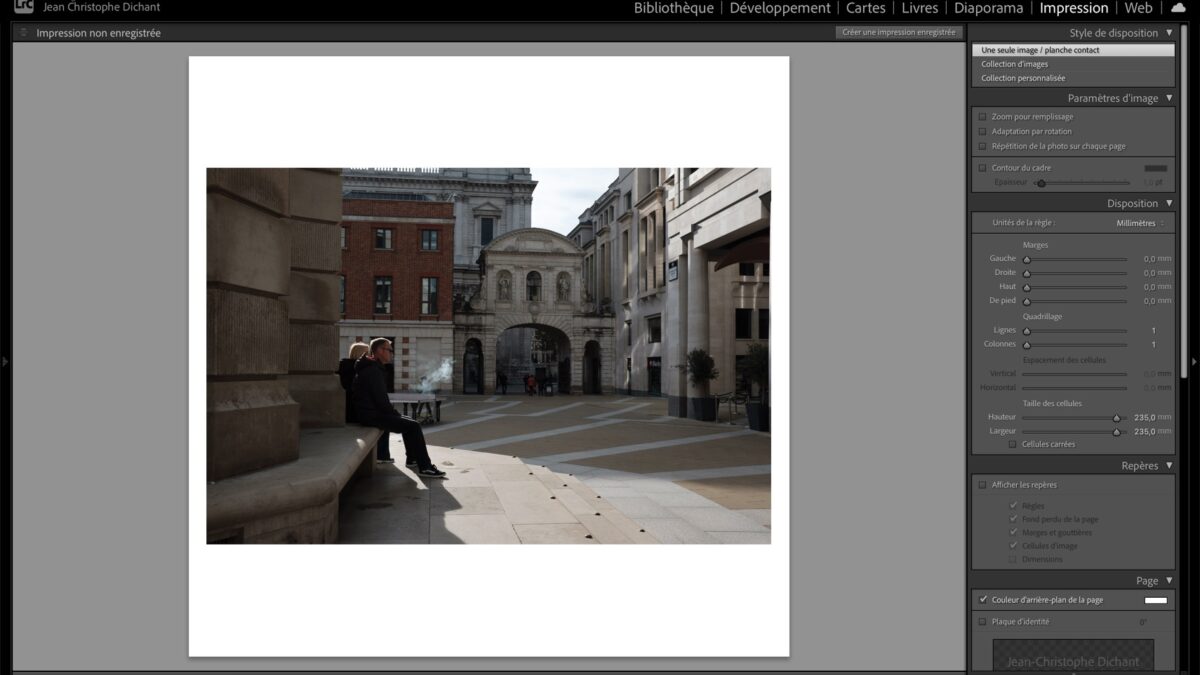Open the Bibliothèque module
Viewport: 1200px width, 675px height.
pos(673,9)
